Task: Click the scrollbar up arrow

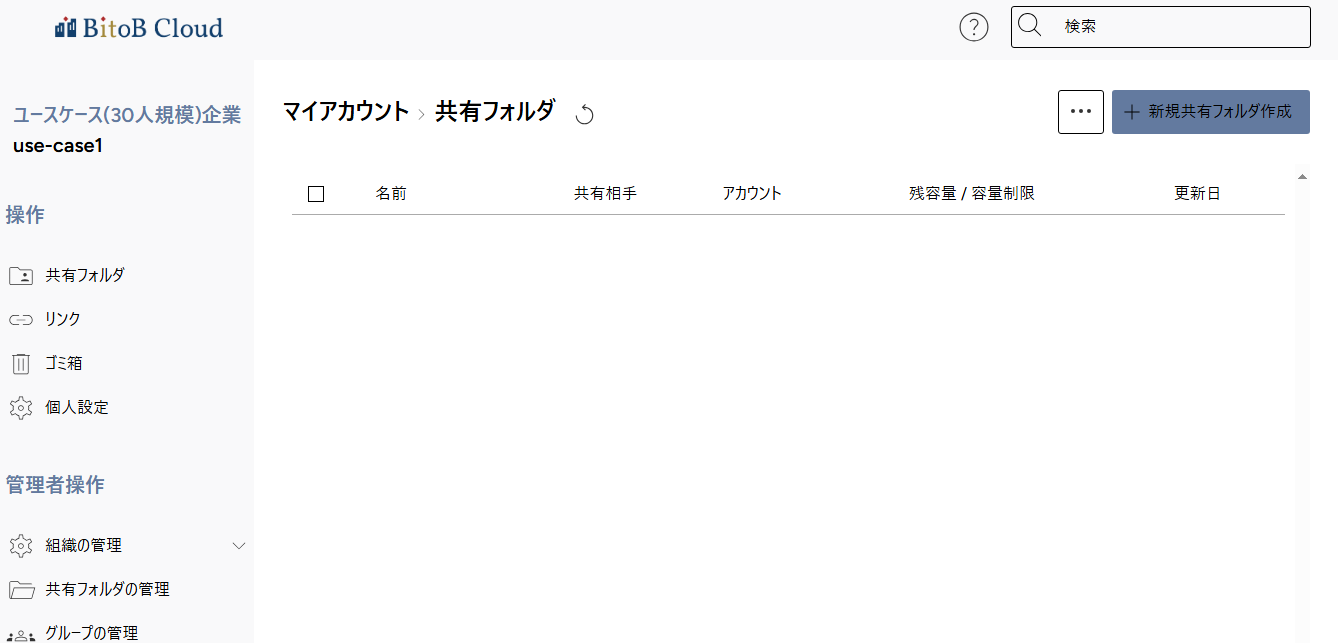Action: pos(1302,177)
